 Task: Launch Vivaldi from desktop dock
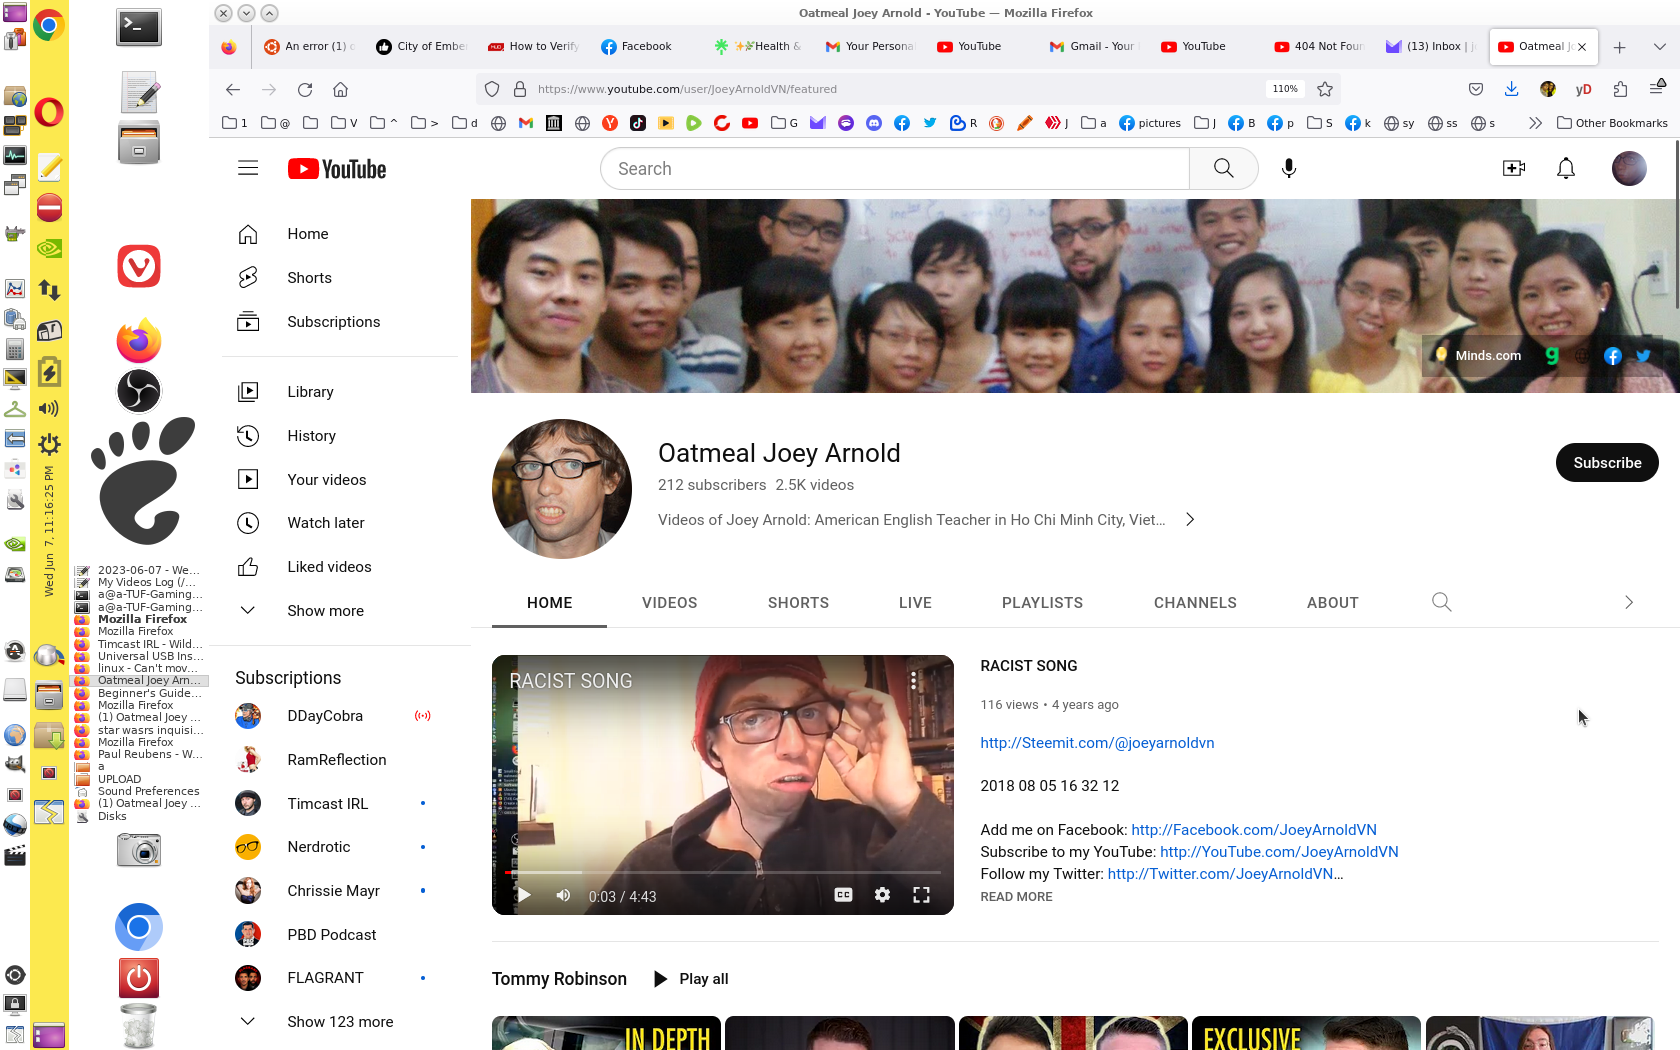pos(139,266)
